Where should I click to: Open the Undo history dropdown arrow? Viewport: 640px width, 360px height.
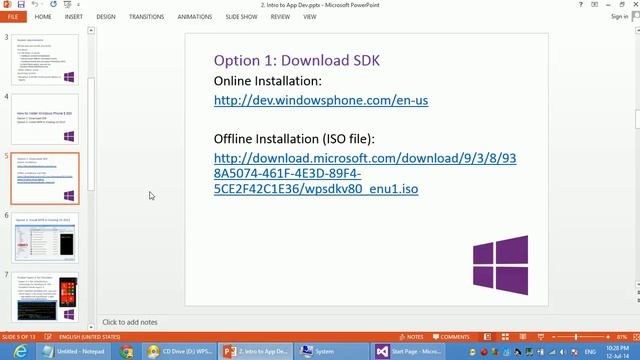pyautogui.click(x=42, y=5)
